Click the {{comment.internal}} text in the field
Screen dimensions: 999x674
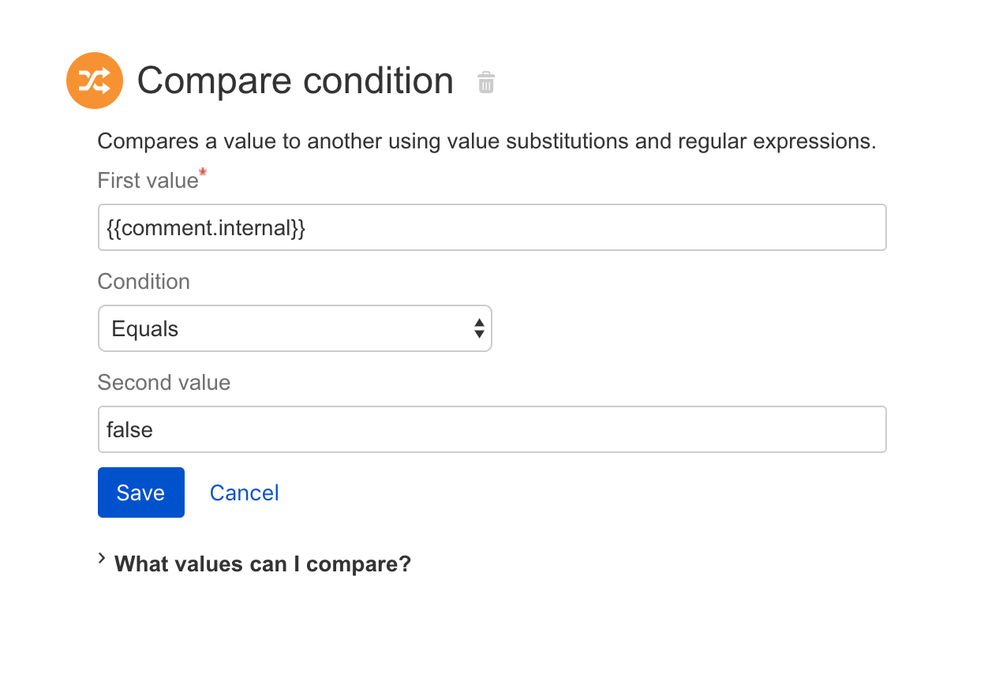206,228
